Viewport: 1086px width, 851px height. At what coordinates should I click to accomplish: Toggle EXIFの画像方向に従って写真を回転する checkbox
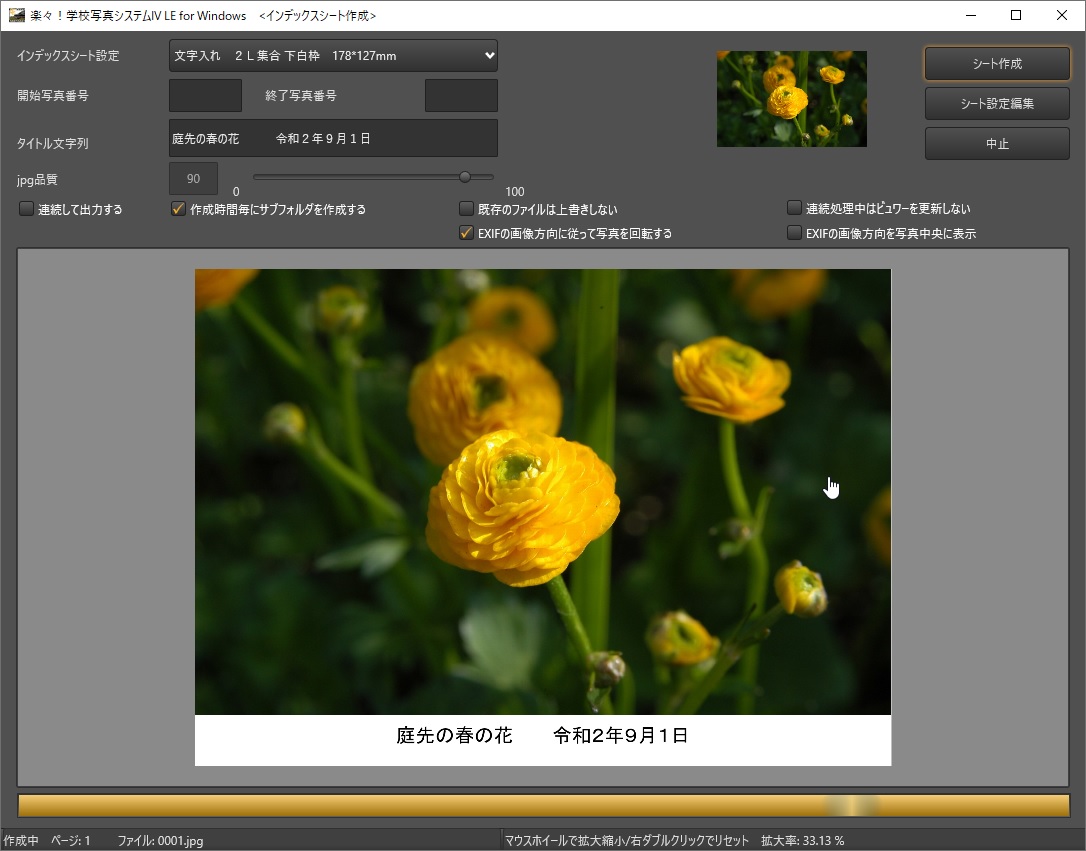(466, 233)
